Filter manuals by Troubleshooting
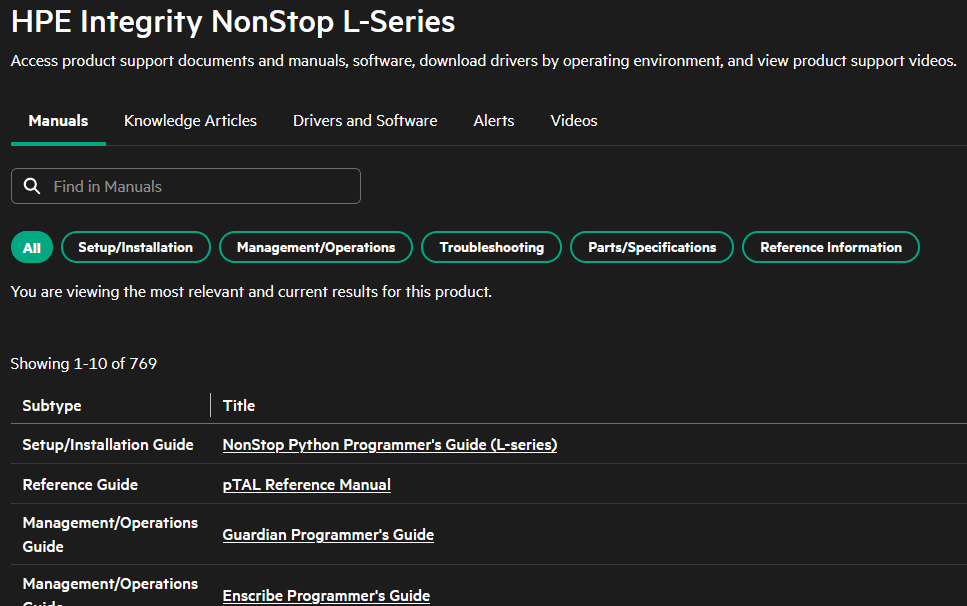The image size is (967, 606). [x=492, y=247]
